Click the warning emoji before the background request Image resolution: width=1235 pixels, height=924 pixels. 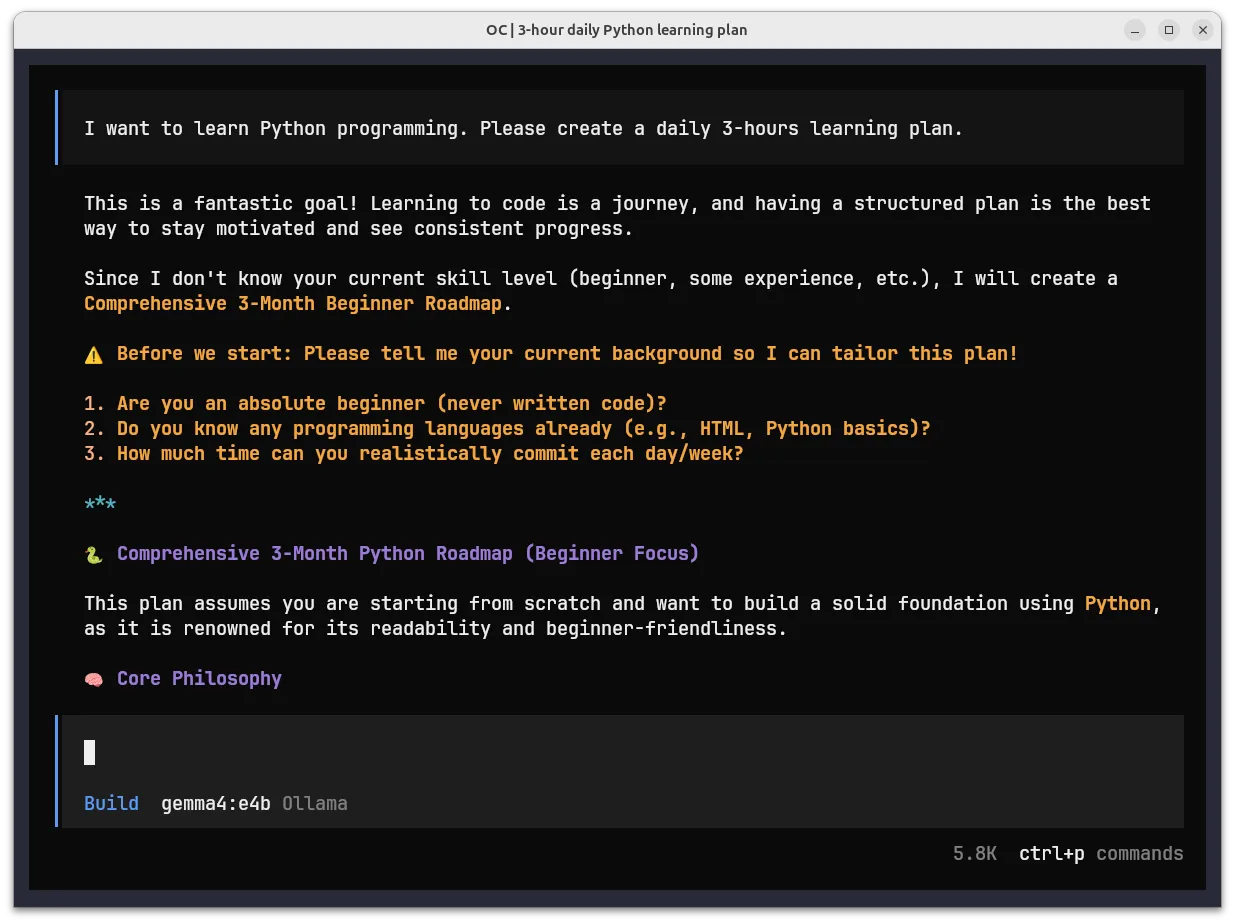coord(93,354)
